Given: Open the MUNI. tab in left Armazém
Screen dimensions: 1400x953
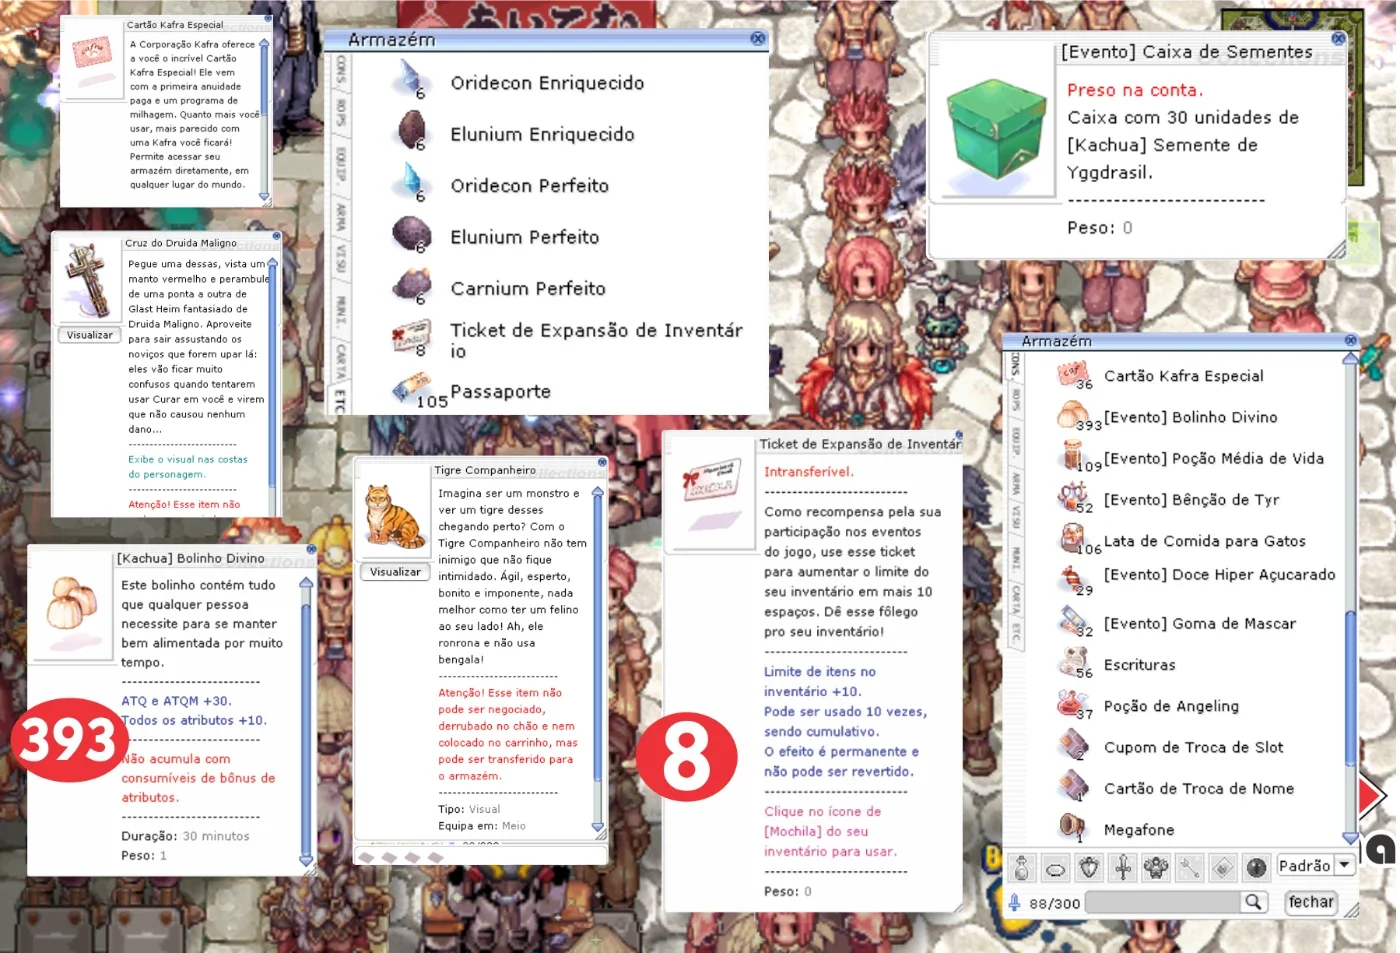Looking at the screenshot, I should coord(340,311).
